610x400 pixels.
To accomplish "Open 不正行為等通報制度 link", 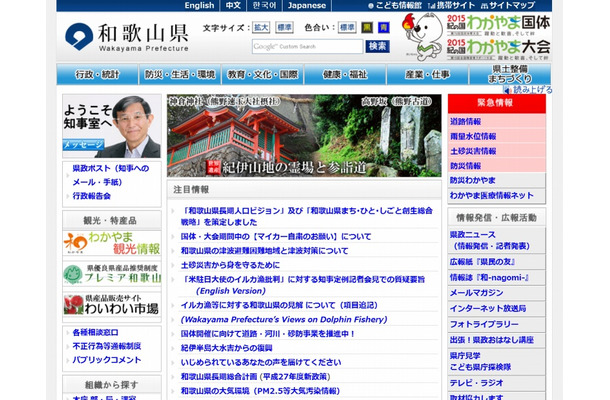I will [x=107, y=346].
